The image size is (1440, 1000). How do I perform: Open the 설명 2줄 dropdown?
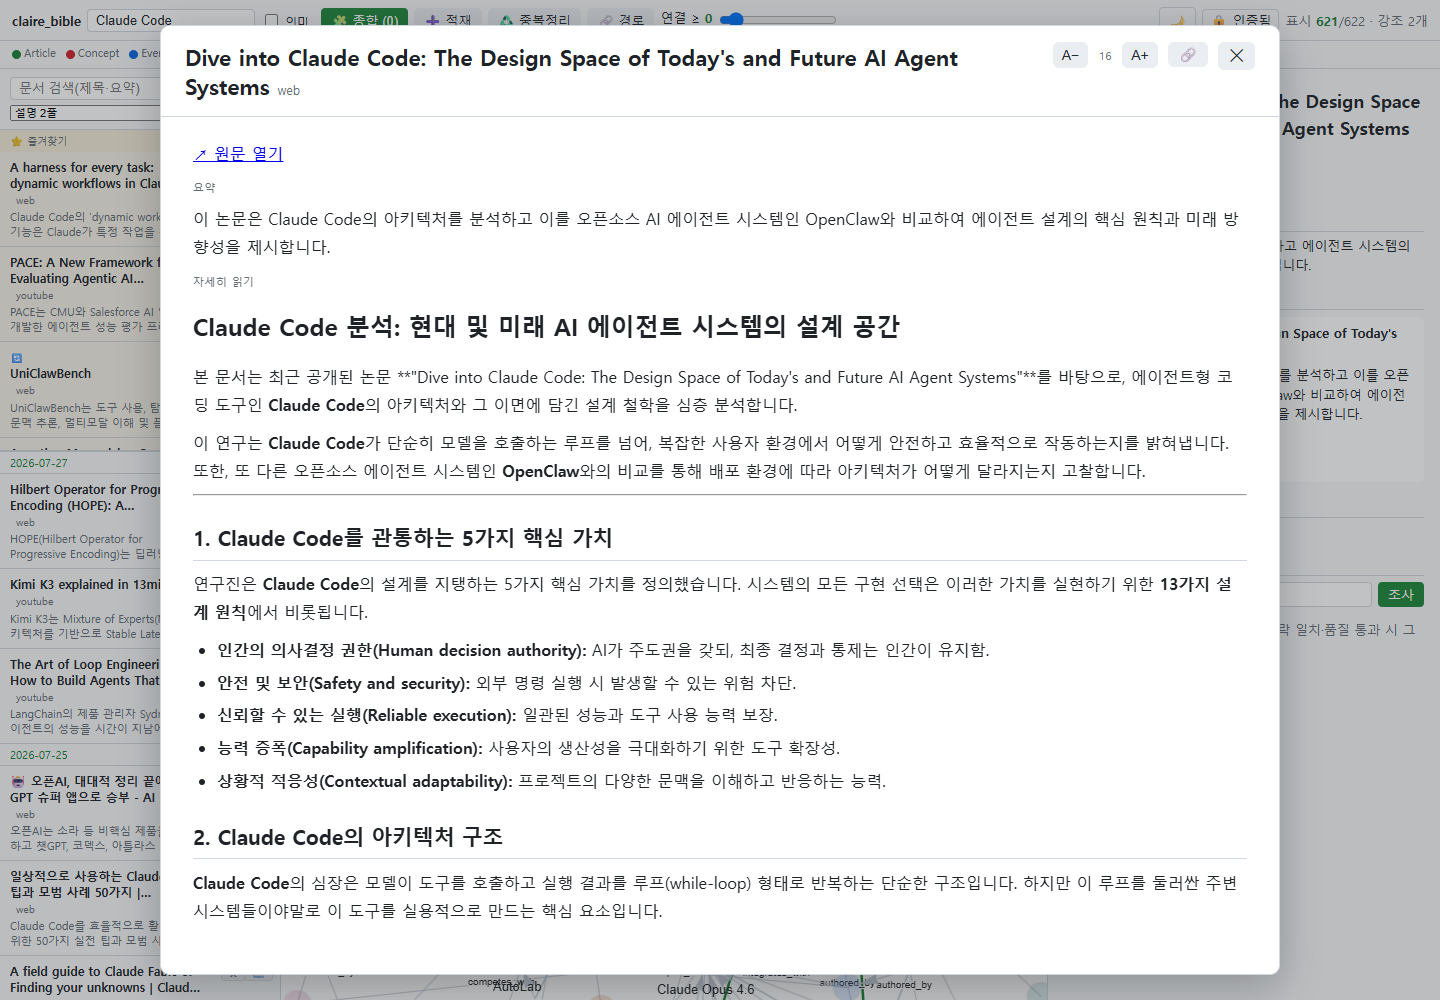click(x=85, y=113)
